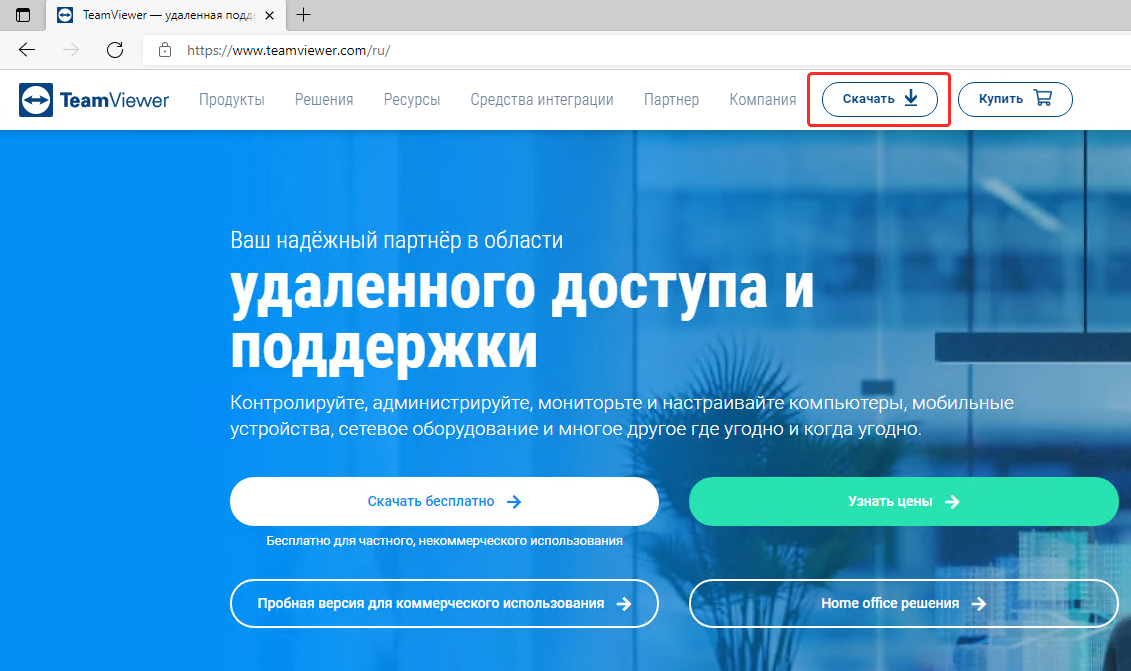Click the TeamViewer logo in the header

pos(94,100)
